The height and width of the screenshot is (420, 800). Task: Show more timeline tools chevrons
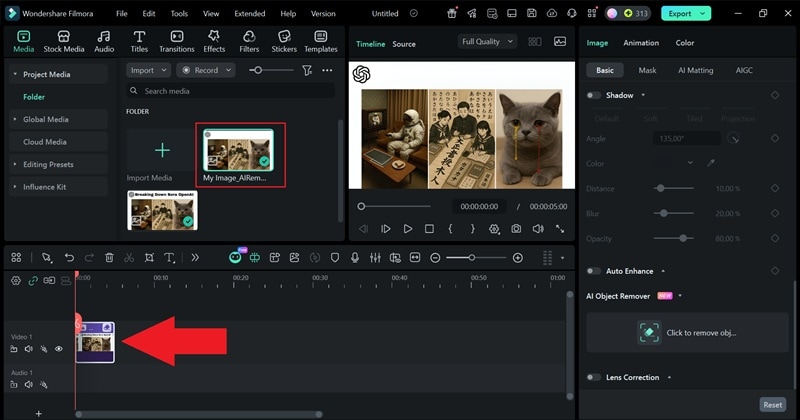(195, 258)
